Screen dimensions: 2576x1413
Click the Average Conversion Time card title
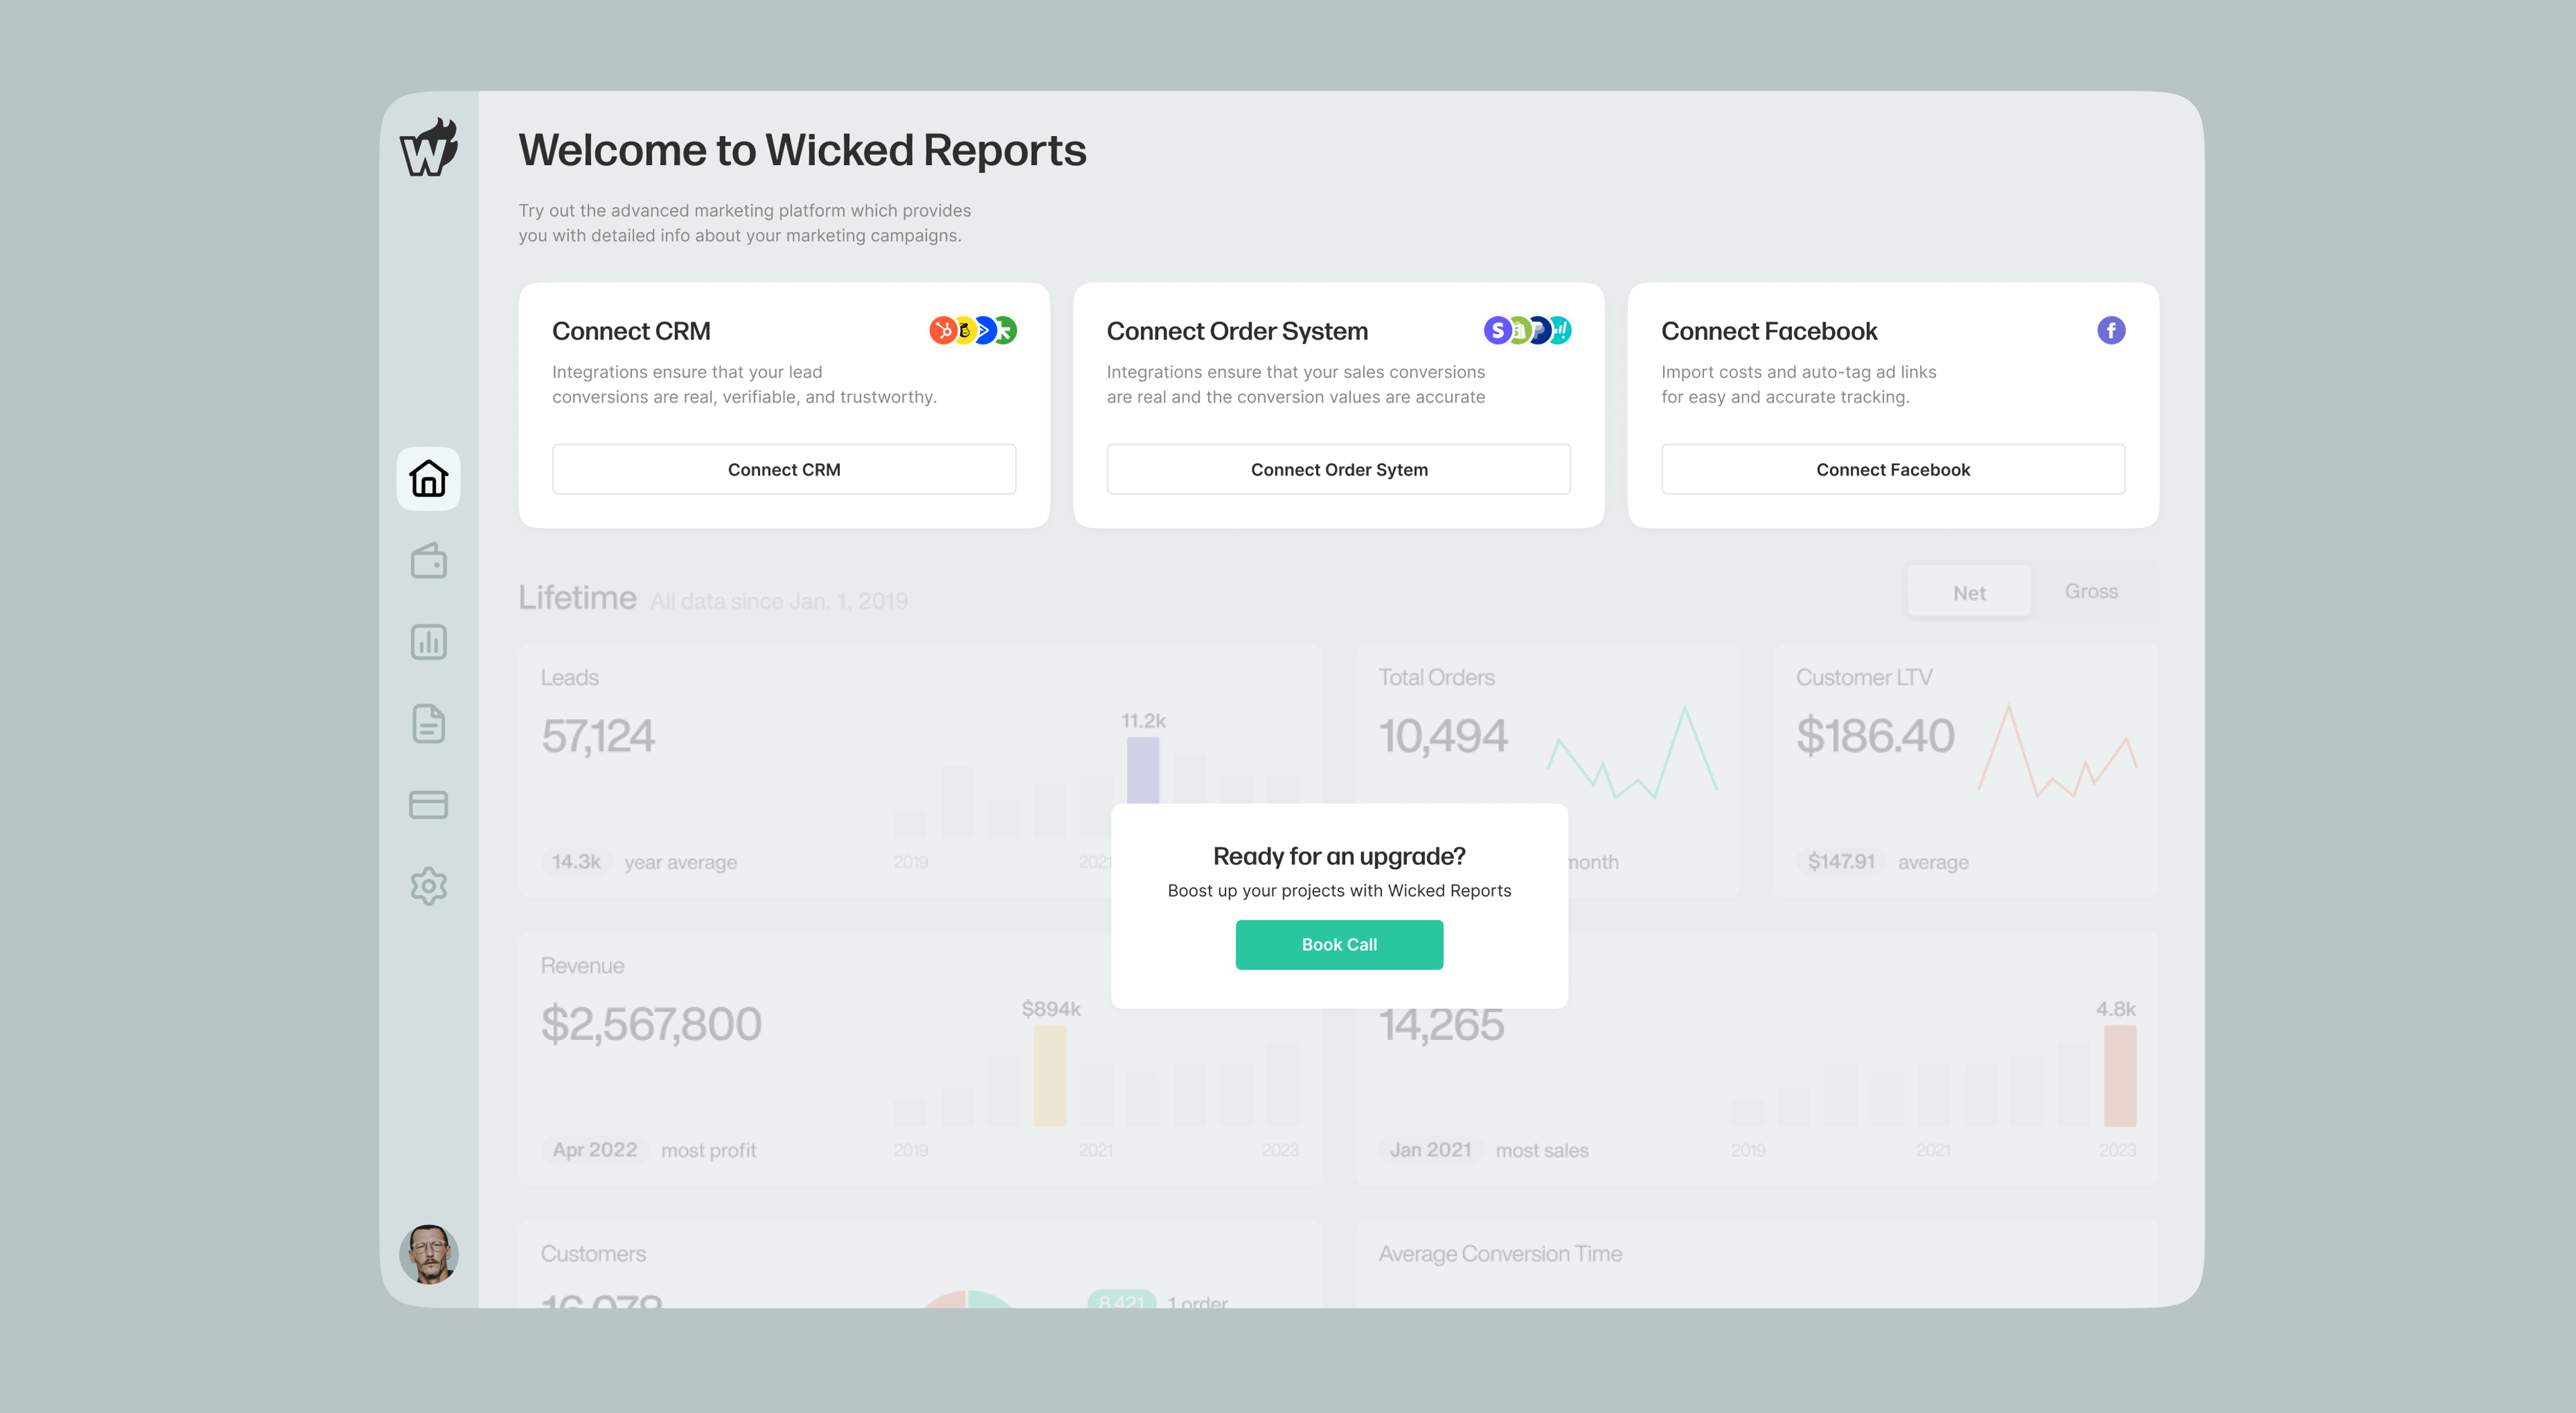pos(1500,1254)
